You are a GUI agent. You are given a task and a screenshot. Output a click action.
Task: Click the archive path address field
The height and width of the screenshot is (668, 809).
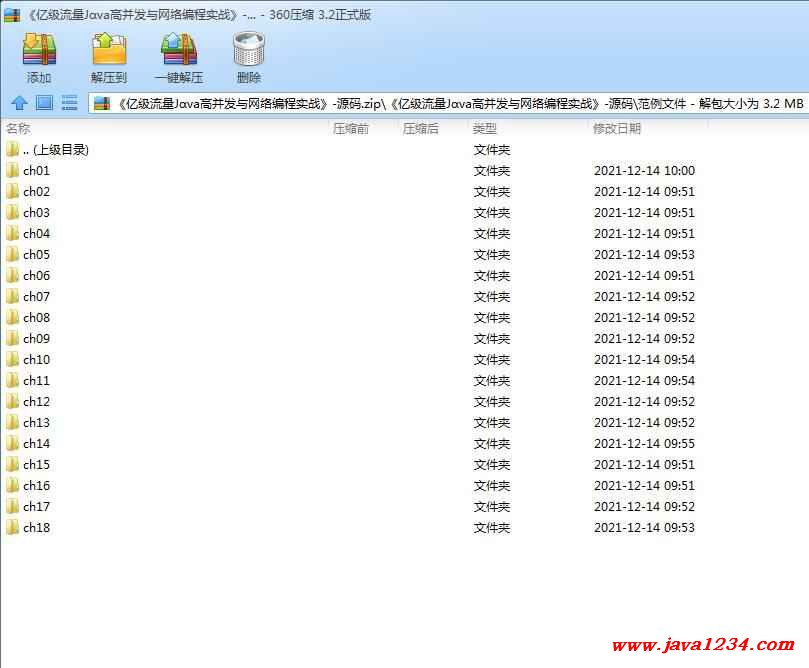(x=450, y=103)
